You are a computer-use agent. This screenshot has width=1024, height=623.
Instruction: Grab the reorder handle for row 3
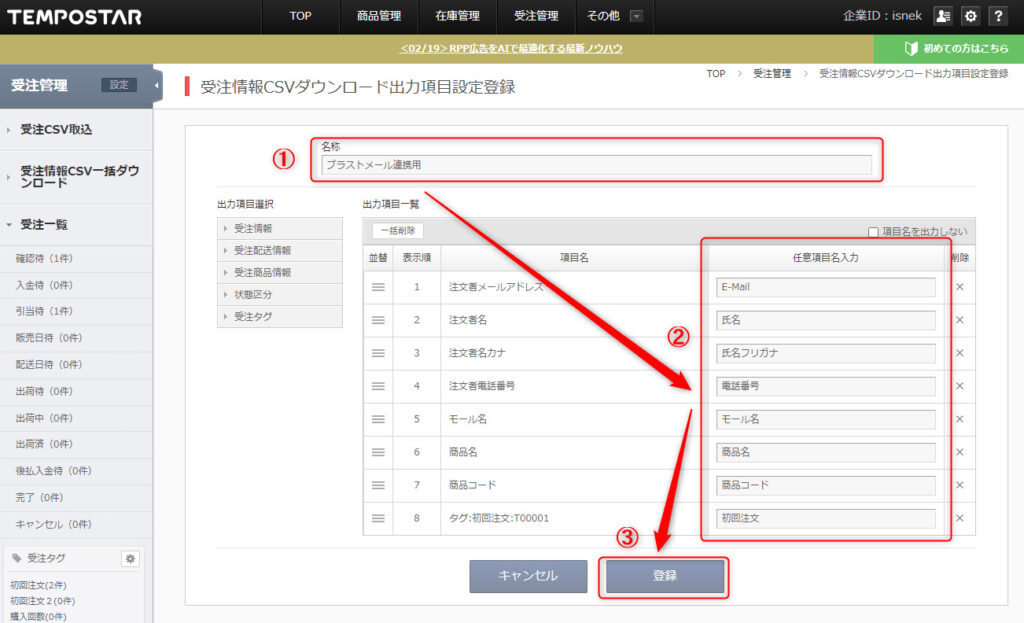point(378,353)
